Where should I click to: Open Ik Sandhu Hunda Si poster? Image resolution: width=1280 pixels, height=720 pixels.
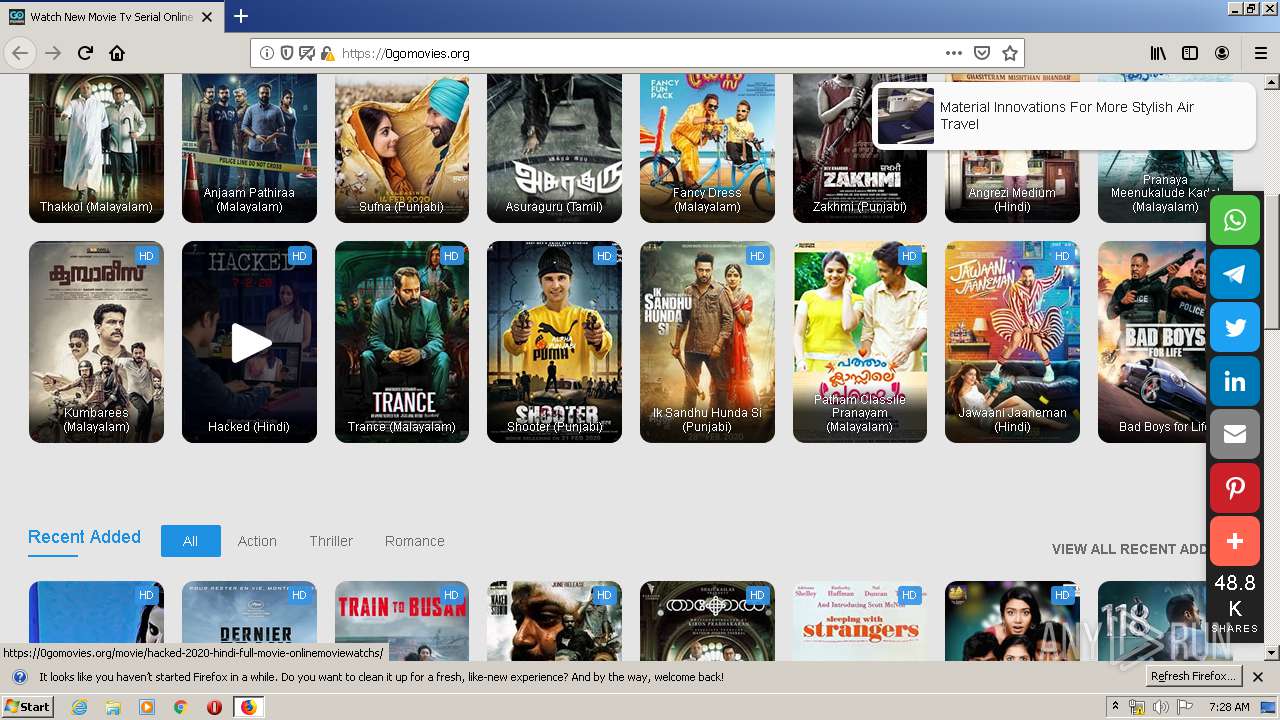tap(707, 342)
